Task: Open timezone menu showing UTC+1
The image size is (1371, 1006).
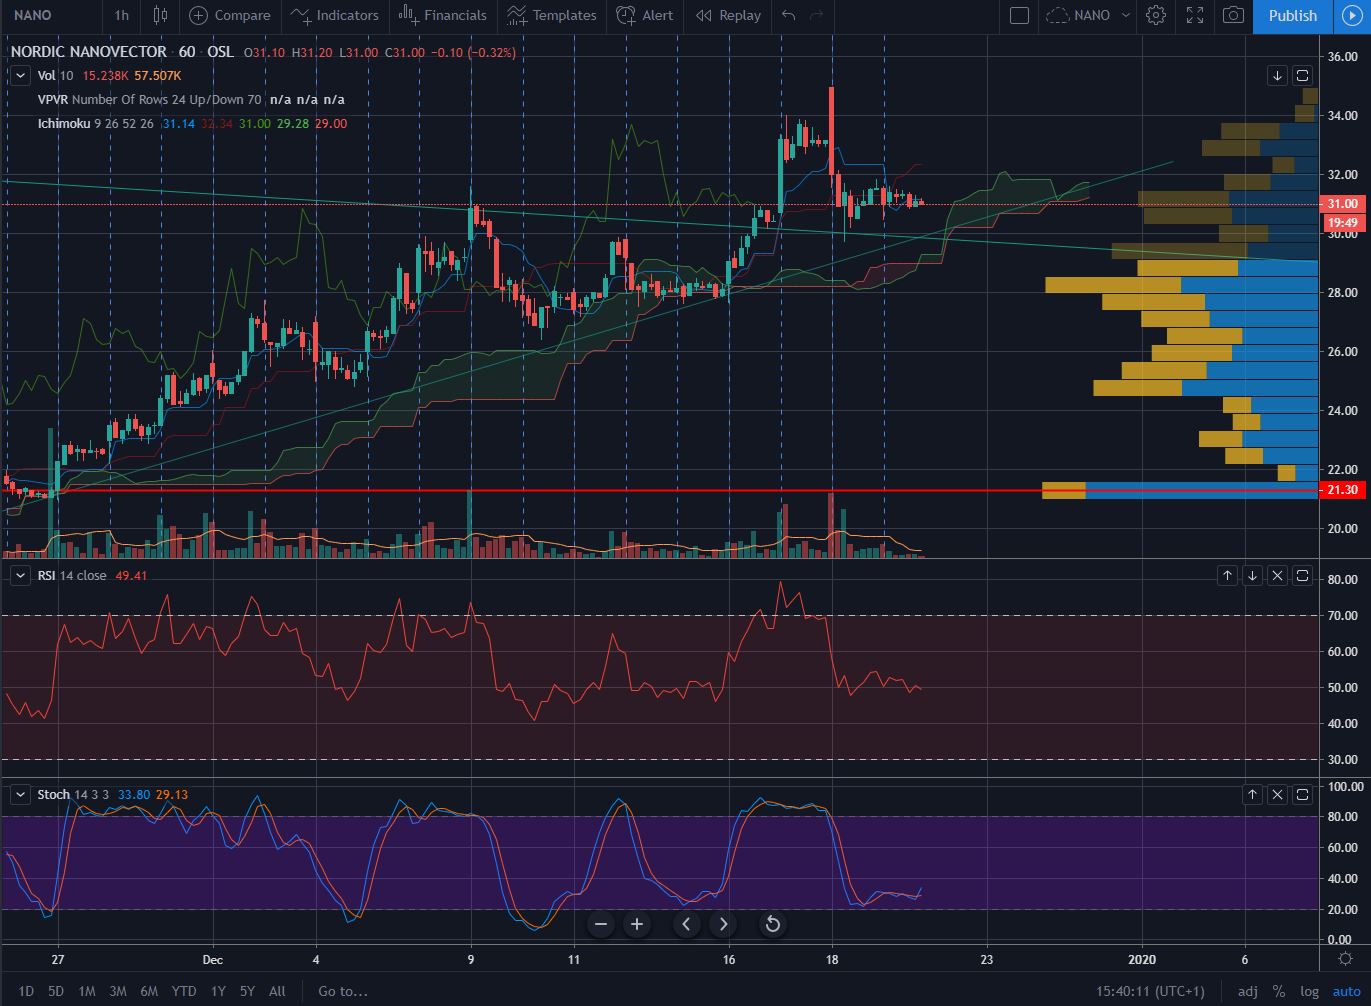Action: tap(1150, 991)
